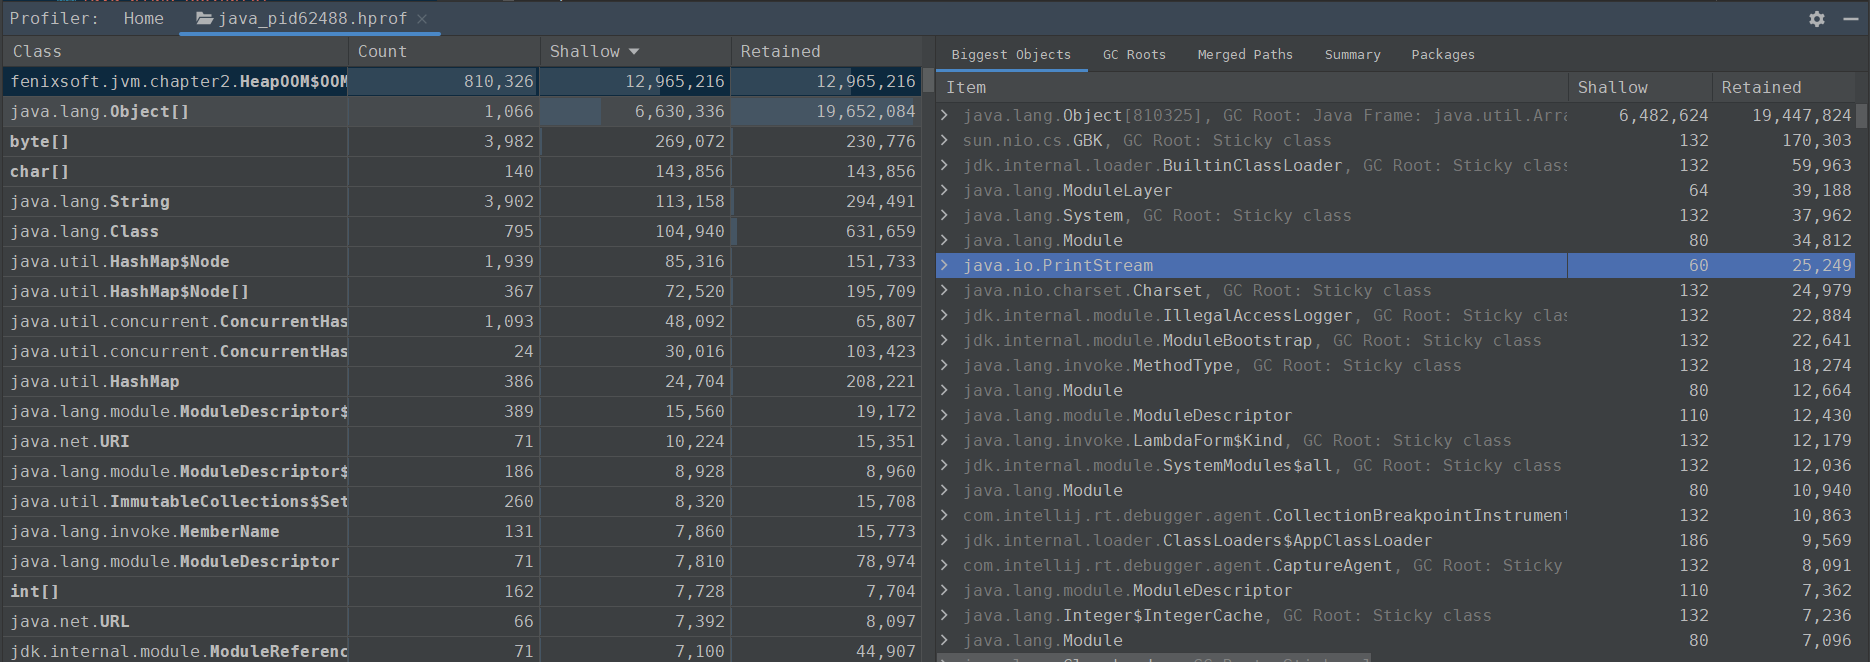Expand the java.lang.ModuleLayer item
The height and width of the screenshot is (662, 1870).
[944, 191]
